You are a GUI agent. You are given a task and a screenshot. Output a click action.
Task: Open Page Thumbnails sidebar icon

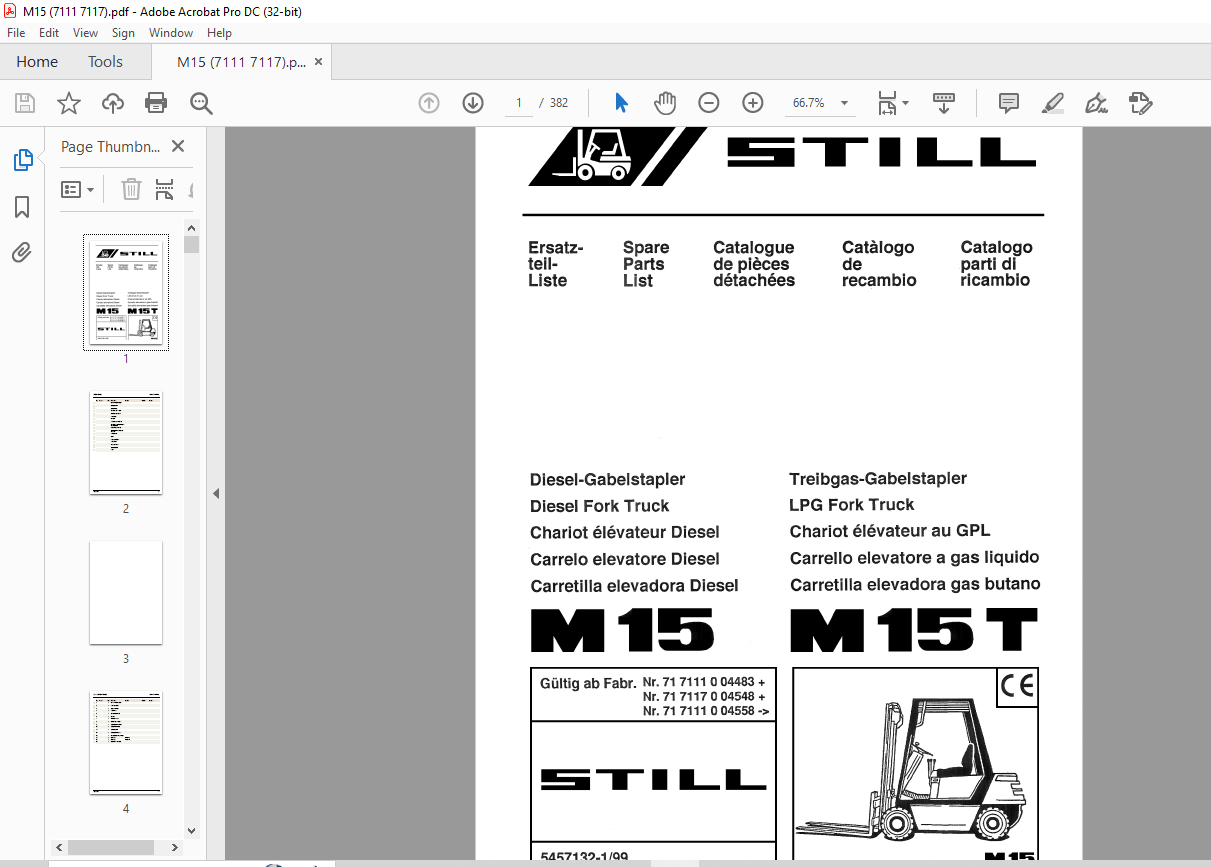[22, 160]
